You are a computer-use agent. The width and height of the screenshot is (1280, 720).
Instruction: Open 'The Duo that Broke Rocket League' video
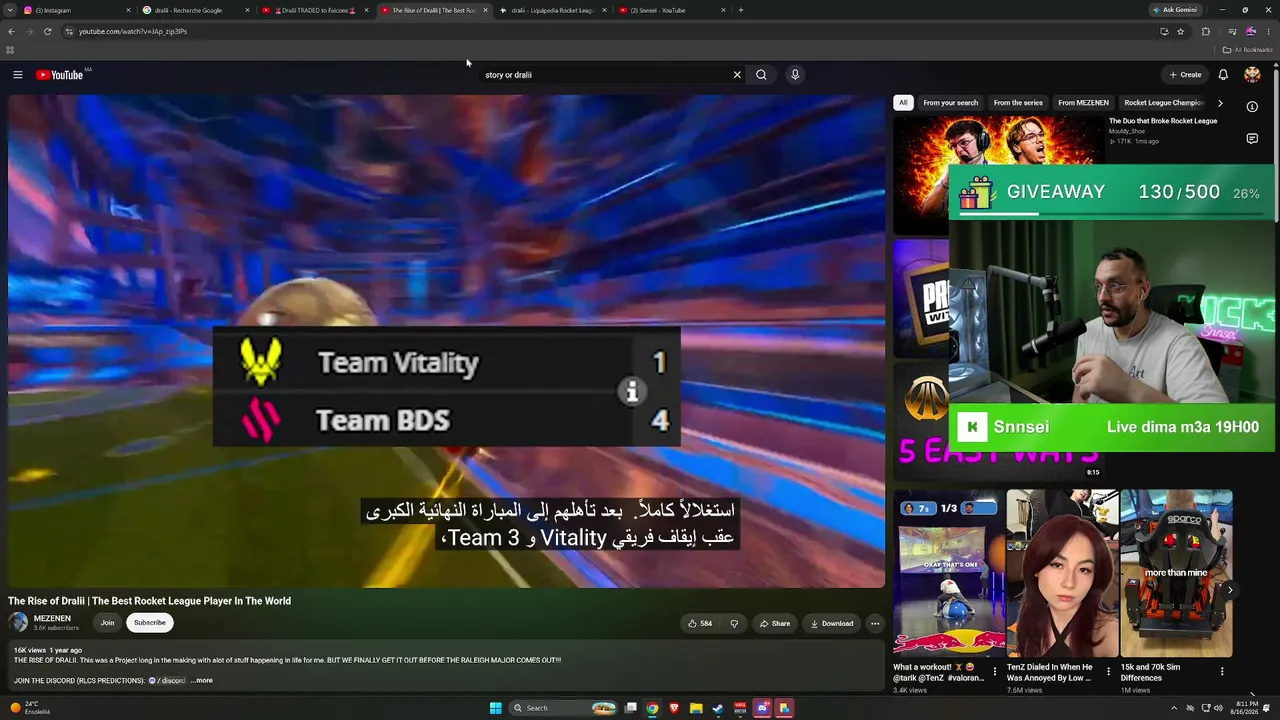1162,121
